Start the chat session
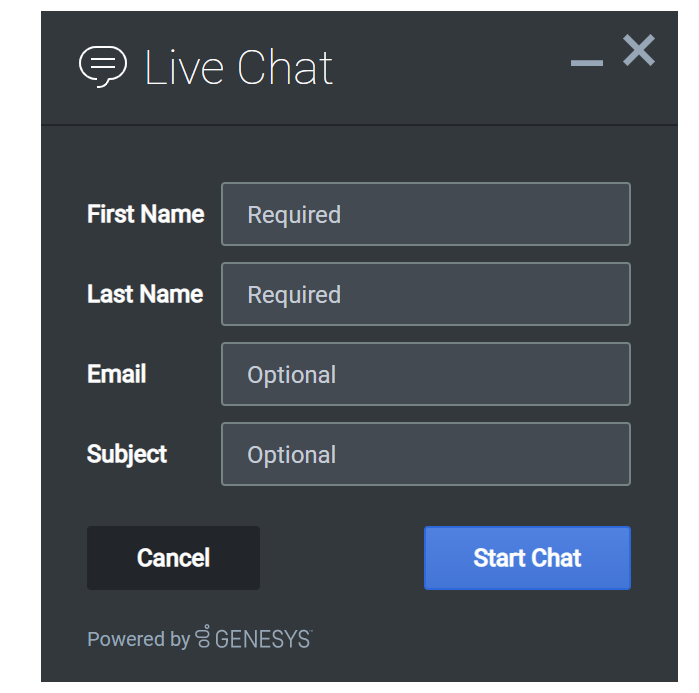 tap(527, 558)
